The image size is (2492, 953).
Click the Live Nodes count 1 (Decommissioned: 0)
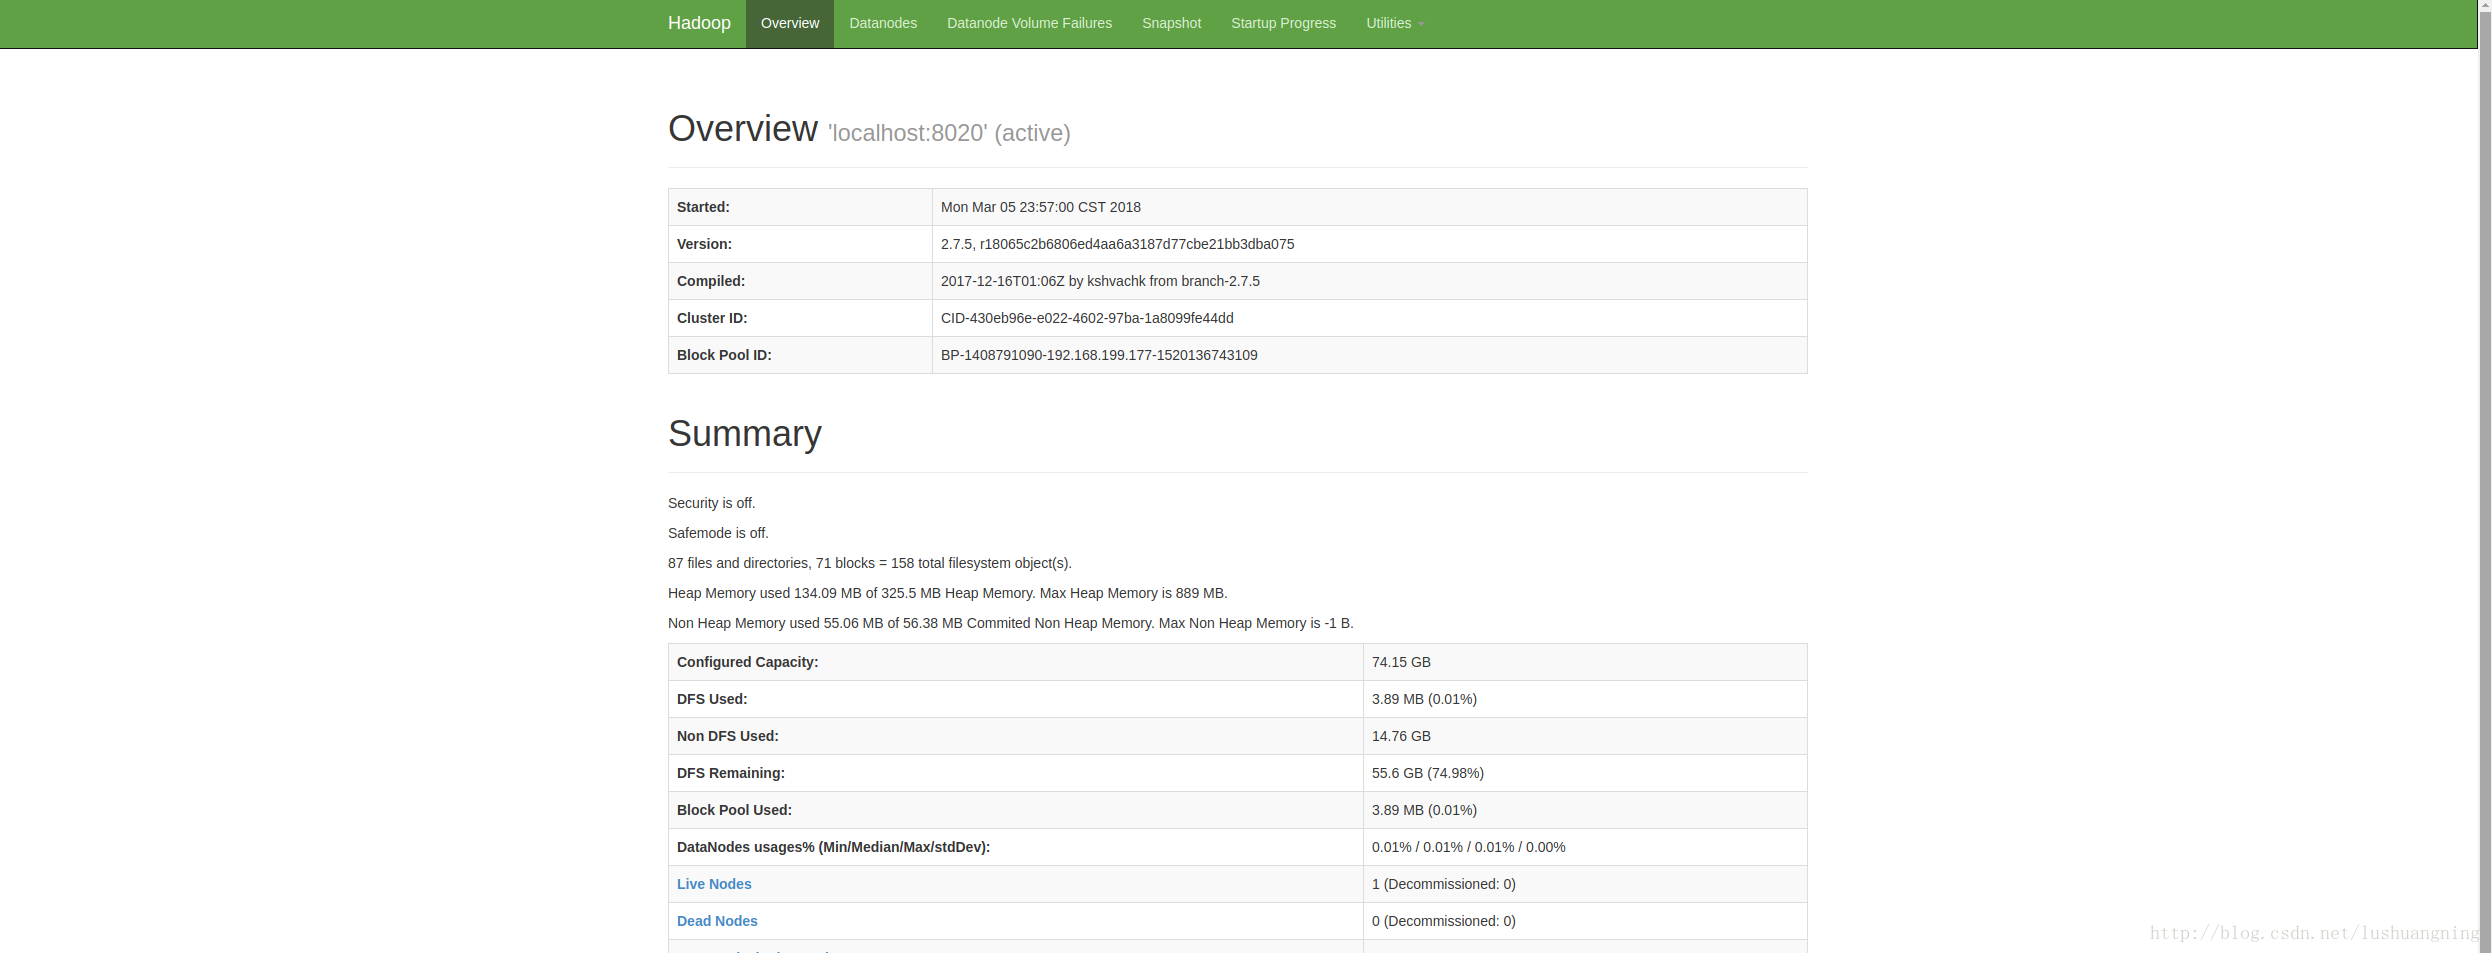point(1444,884)
